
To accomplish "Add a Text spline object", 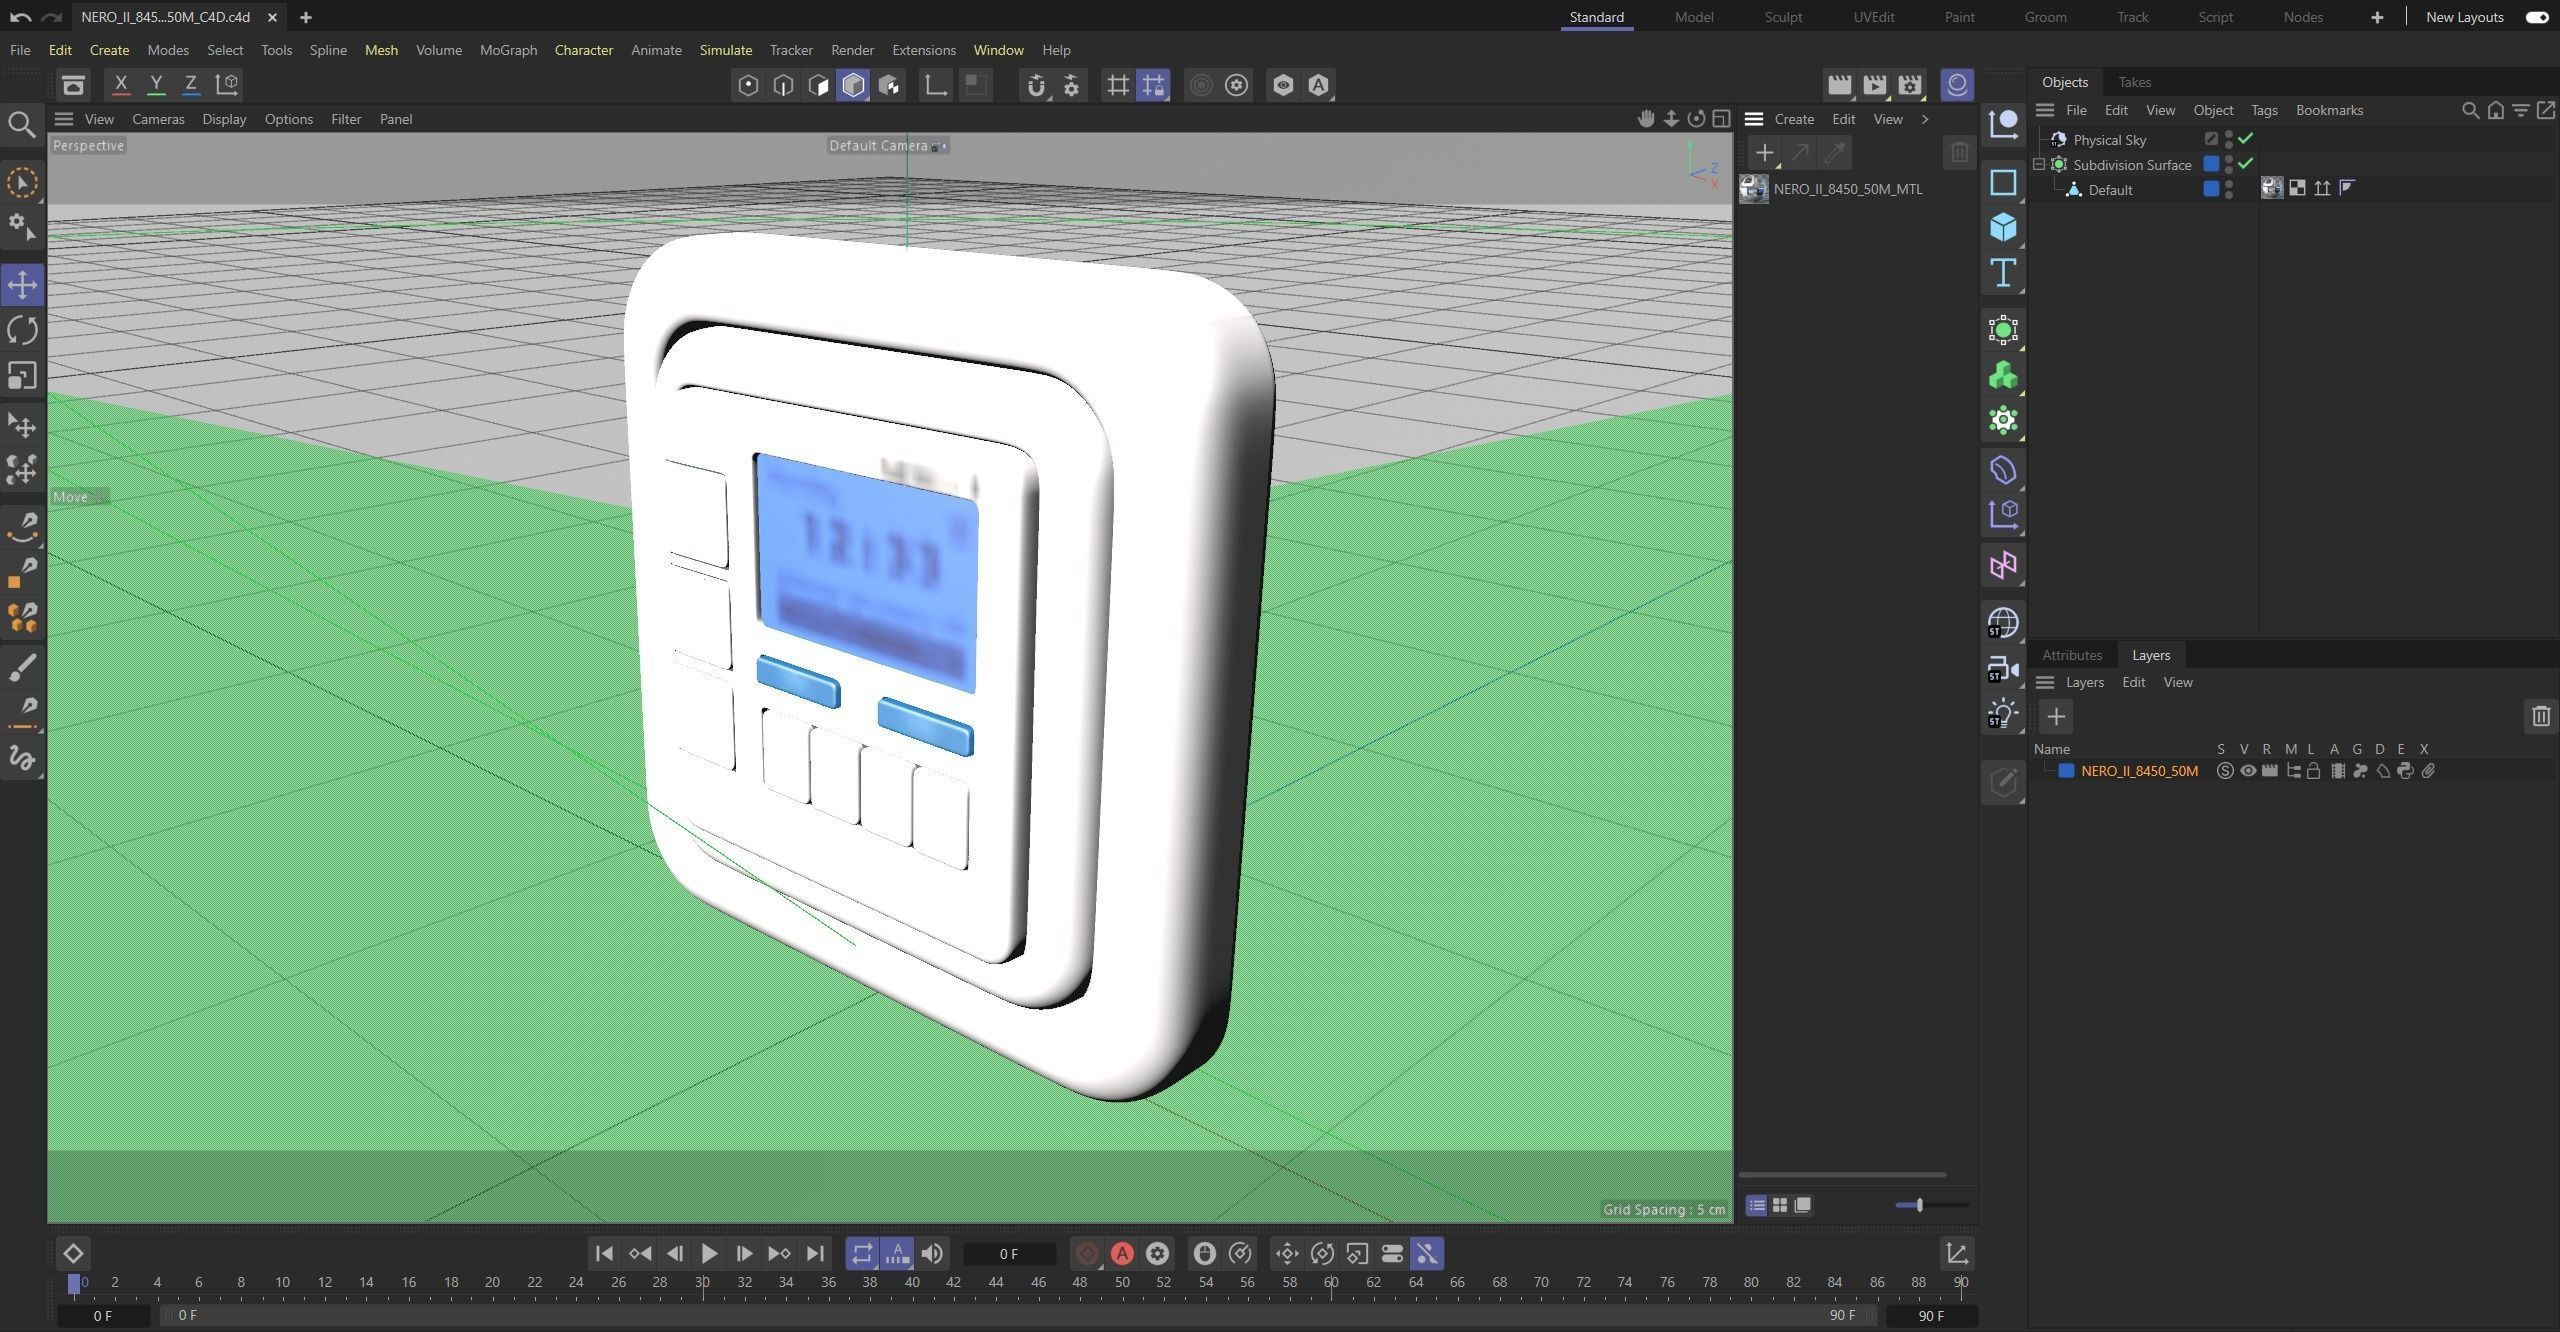I will 2002,274.
